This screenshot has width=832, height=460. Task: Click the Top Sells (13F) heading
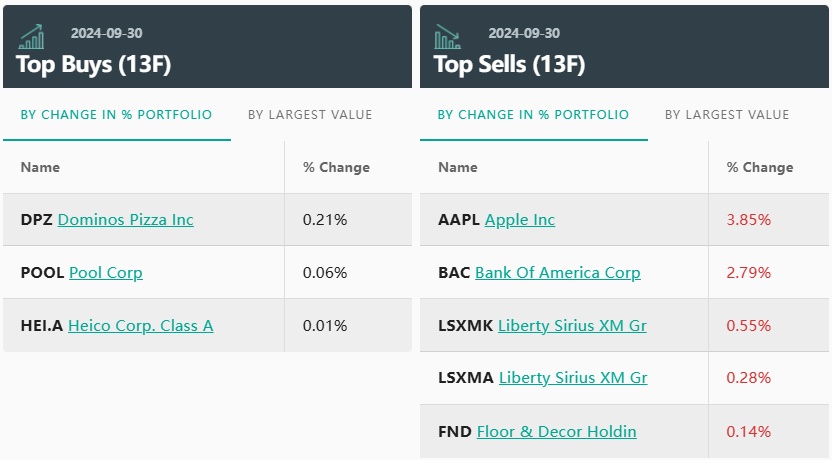509,65
